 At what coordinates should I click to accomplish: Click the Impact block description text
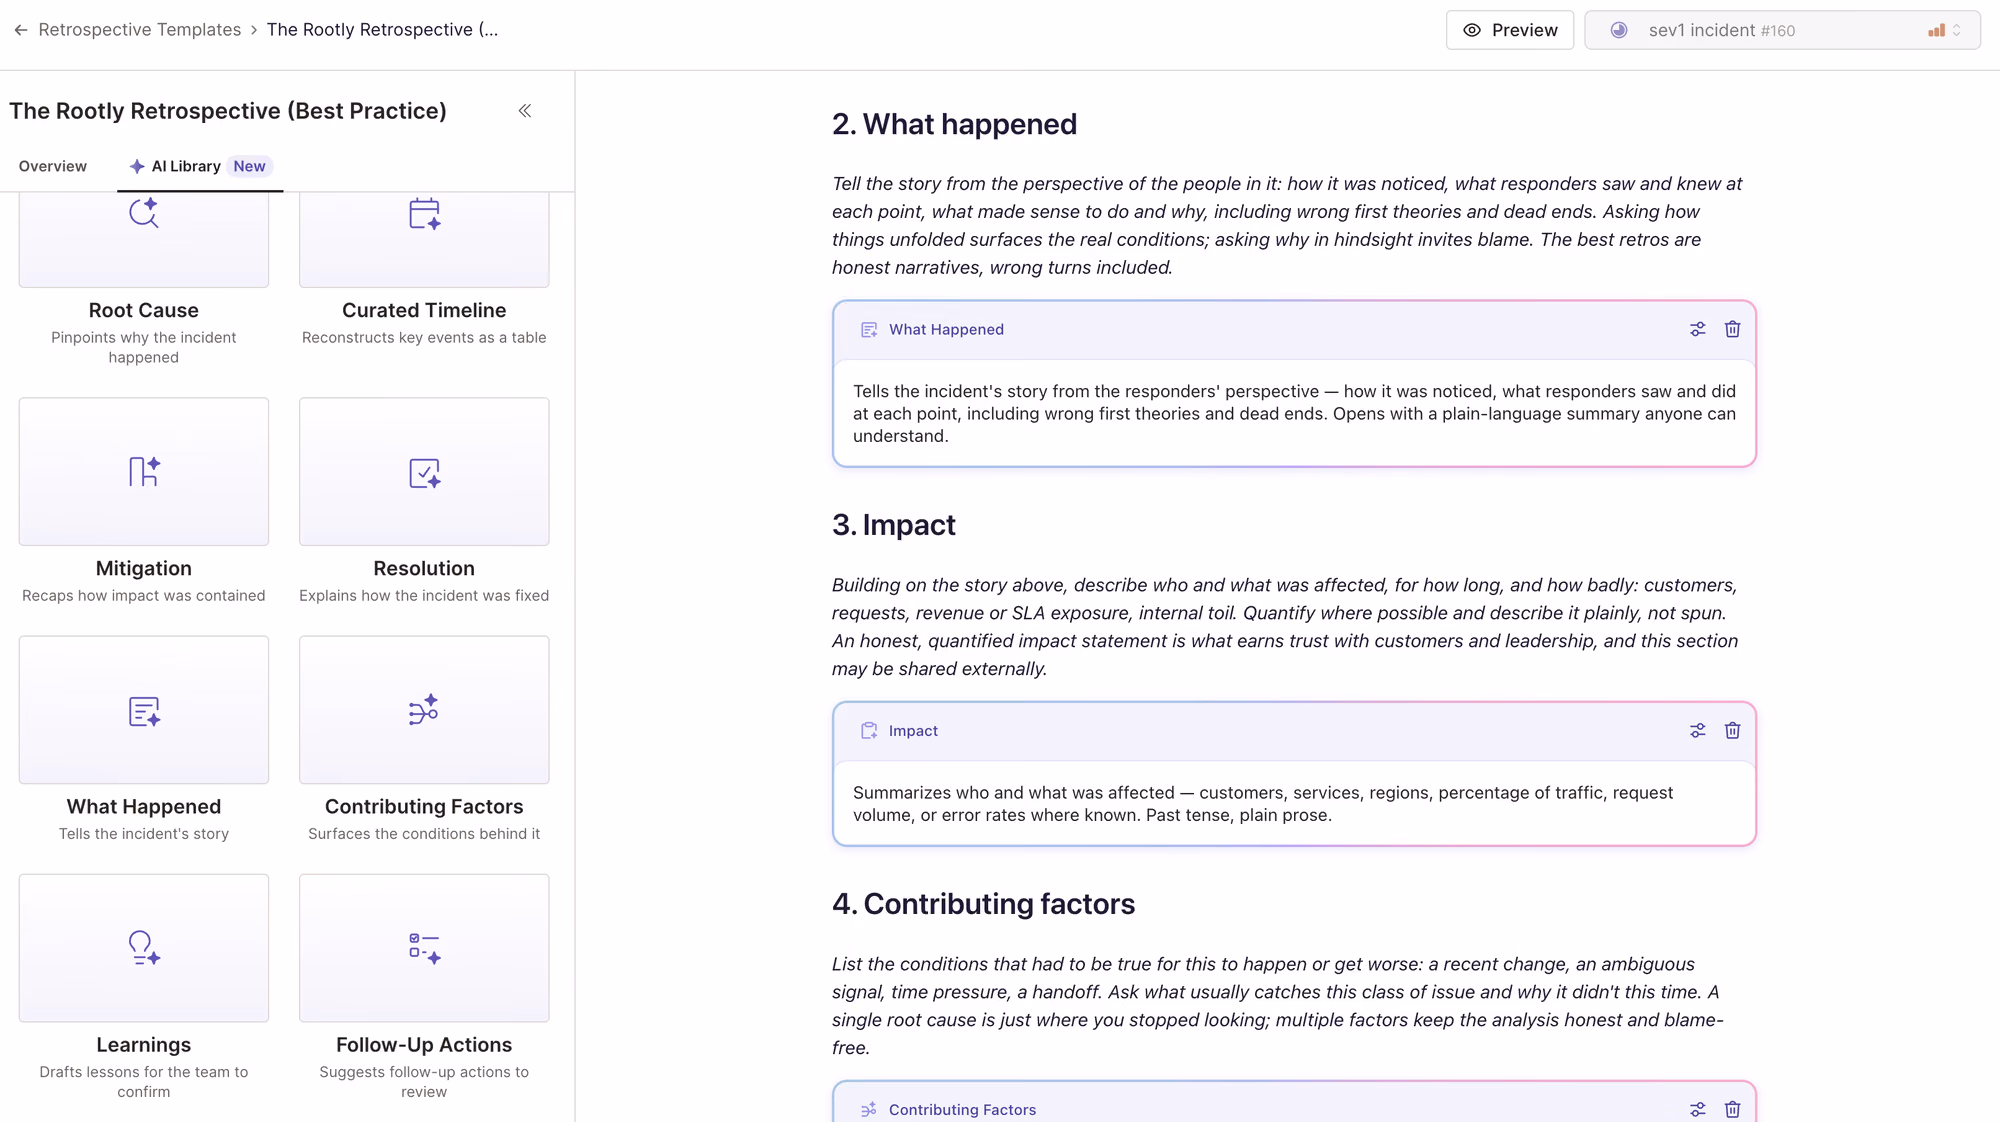1263,804
